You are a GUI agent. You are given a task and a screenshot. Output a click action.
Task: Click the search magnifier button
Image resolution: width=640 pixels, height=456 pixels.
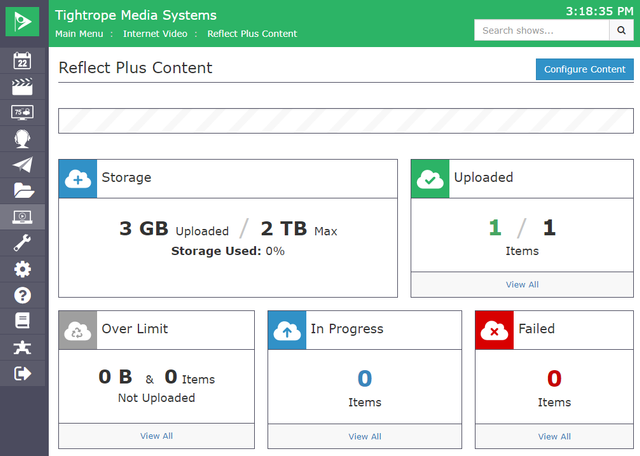(x=622, y=31)
